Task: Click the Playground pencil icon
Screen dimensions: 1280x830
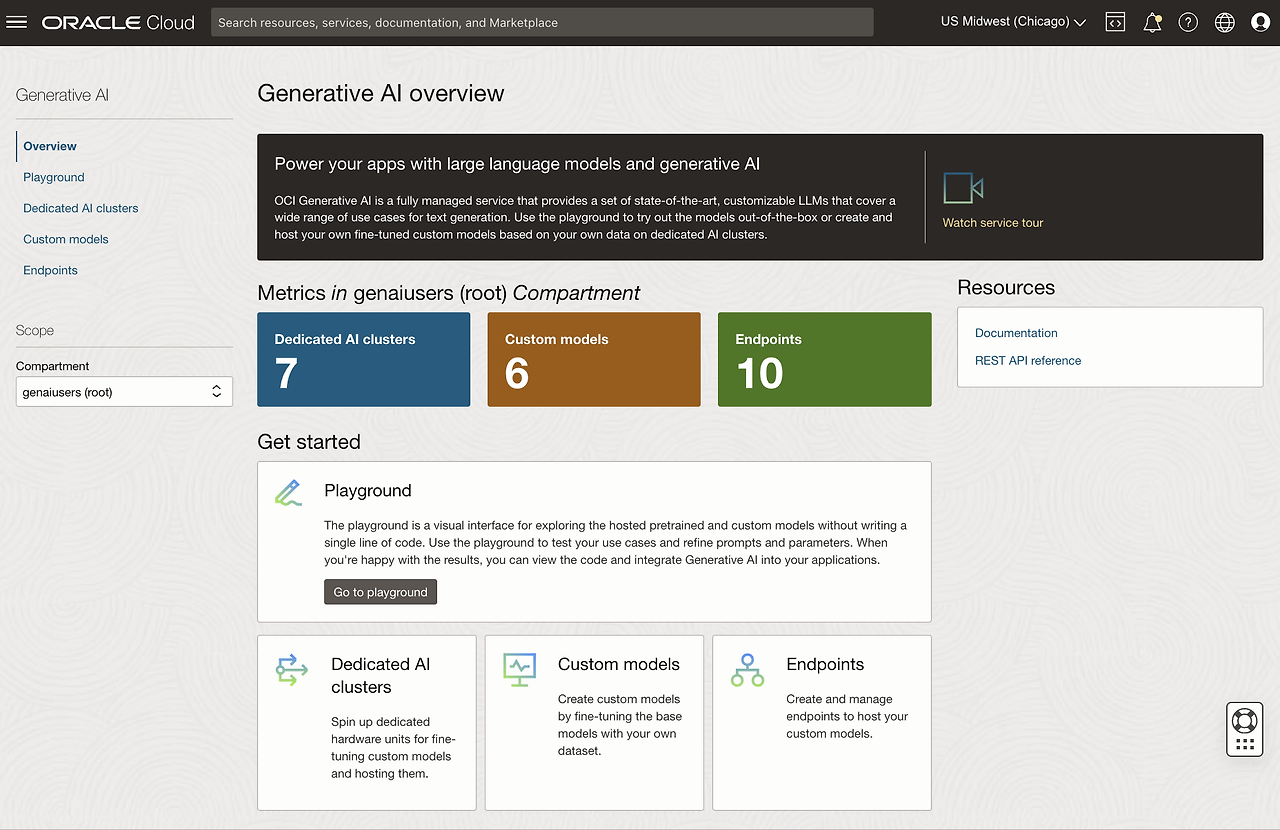Action: (288, 493)
